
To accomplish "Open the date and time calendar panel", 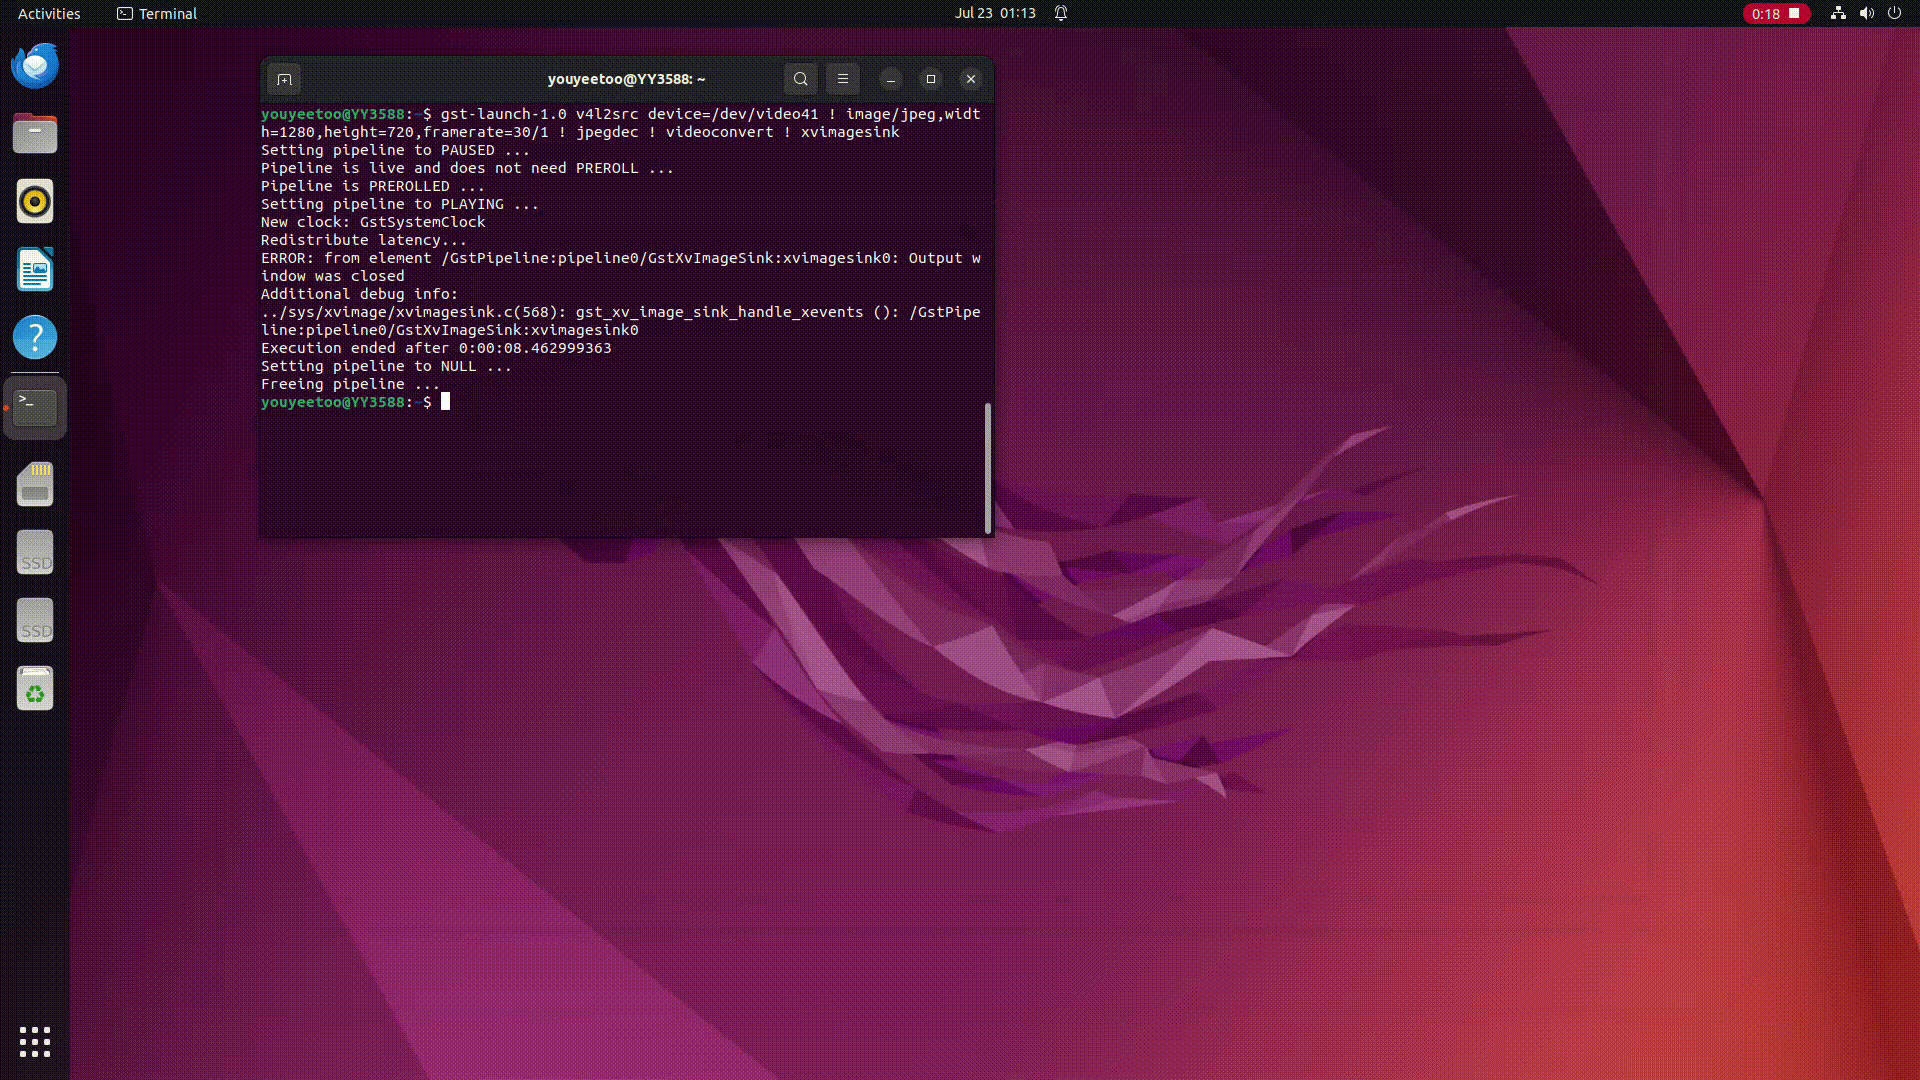I will coord(994,14).
